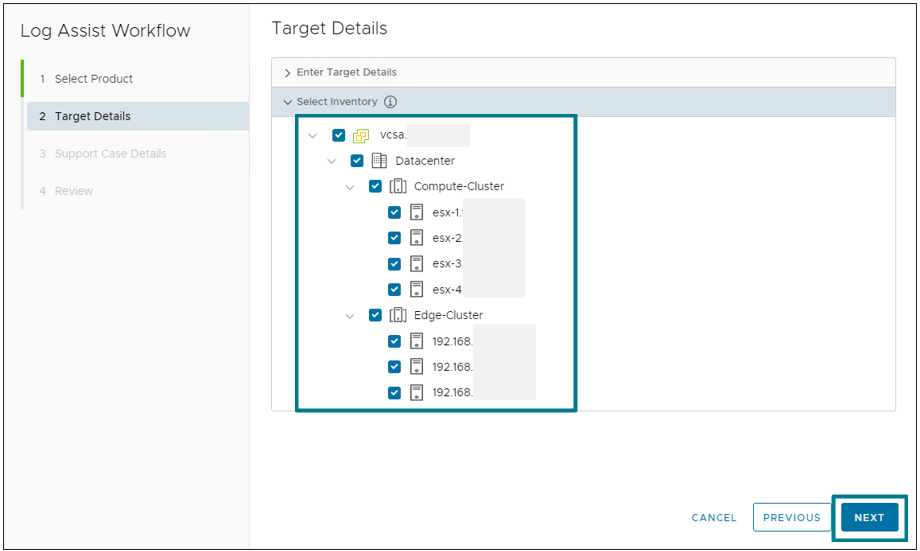The image size is (920, 551).
Task: Click the vCenter icon next to vcsa
Action: [x=362, y=136]
